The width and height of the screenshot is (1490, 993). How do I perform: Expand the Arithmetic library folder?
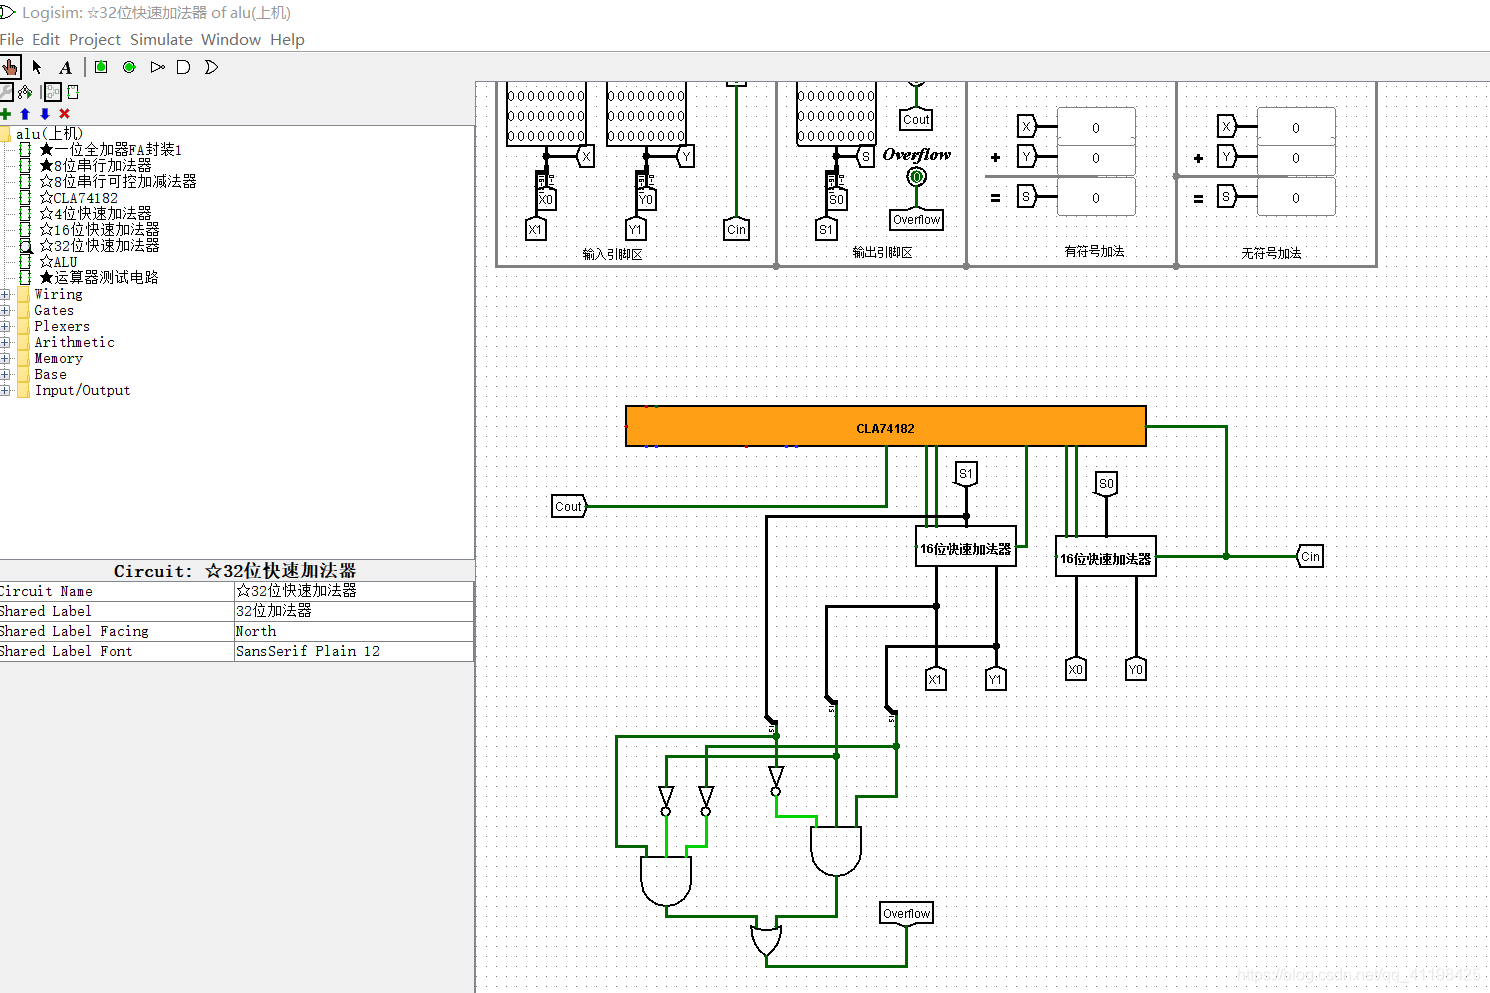[5, 343]
